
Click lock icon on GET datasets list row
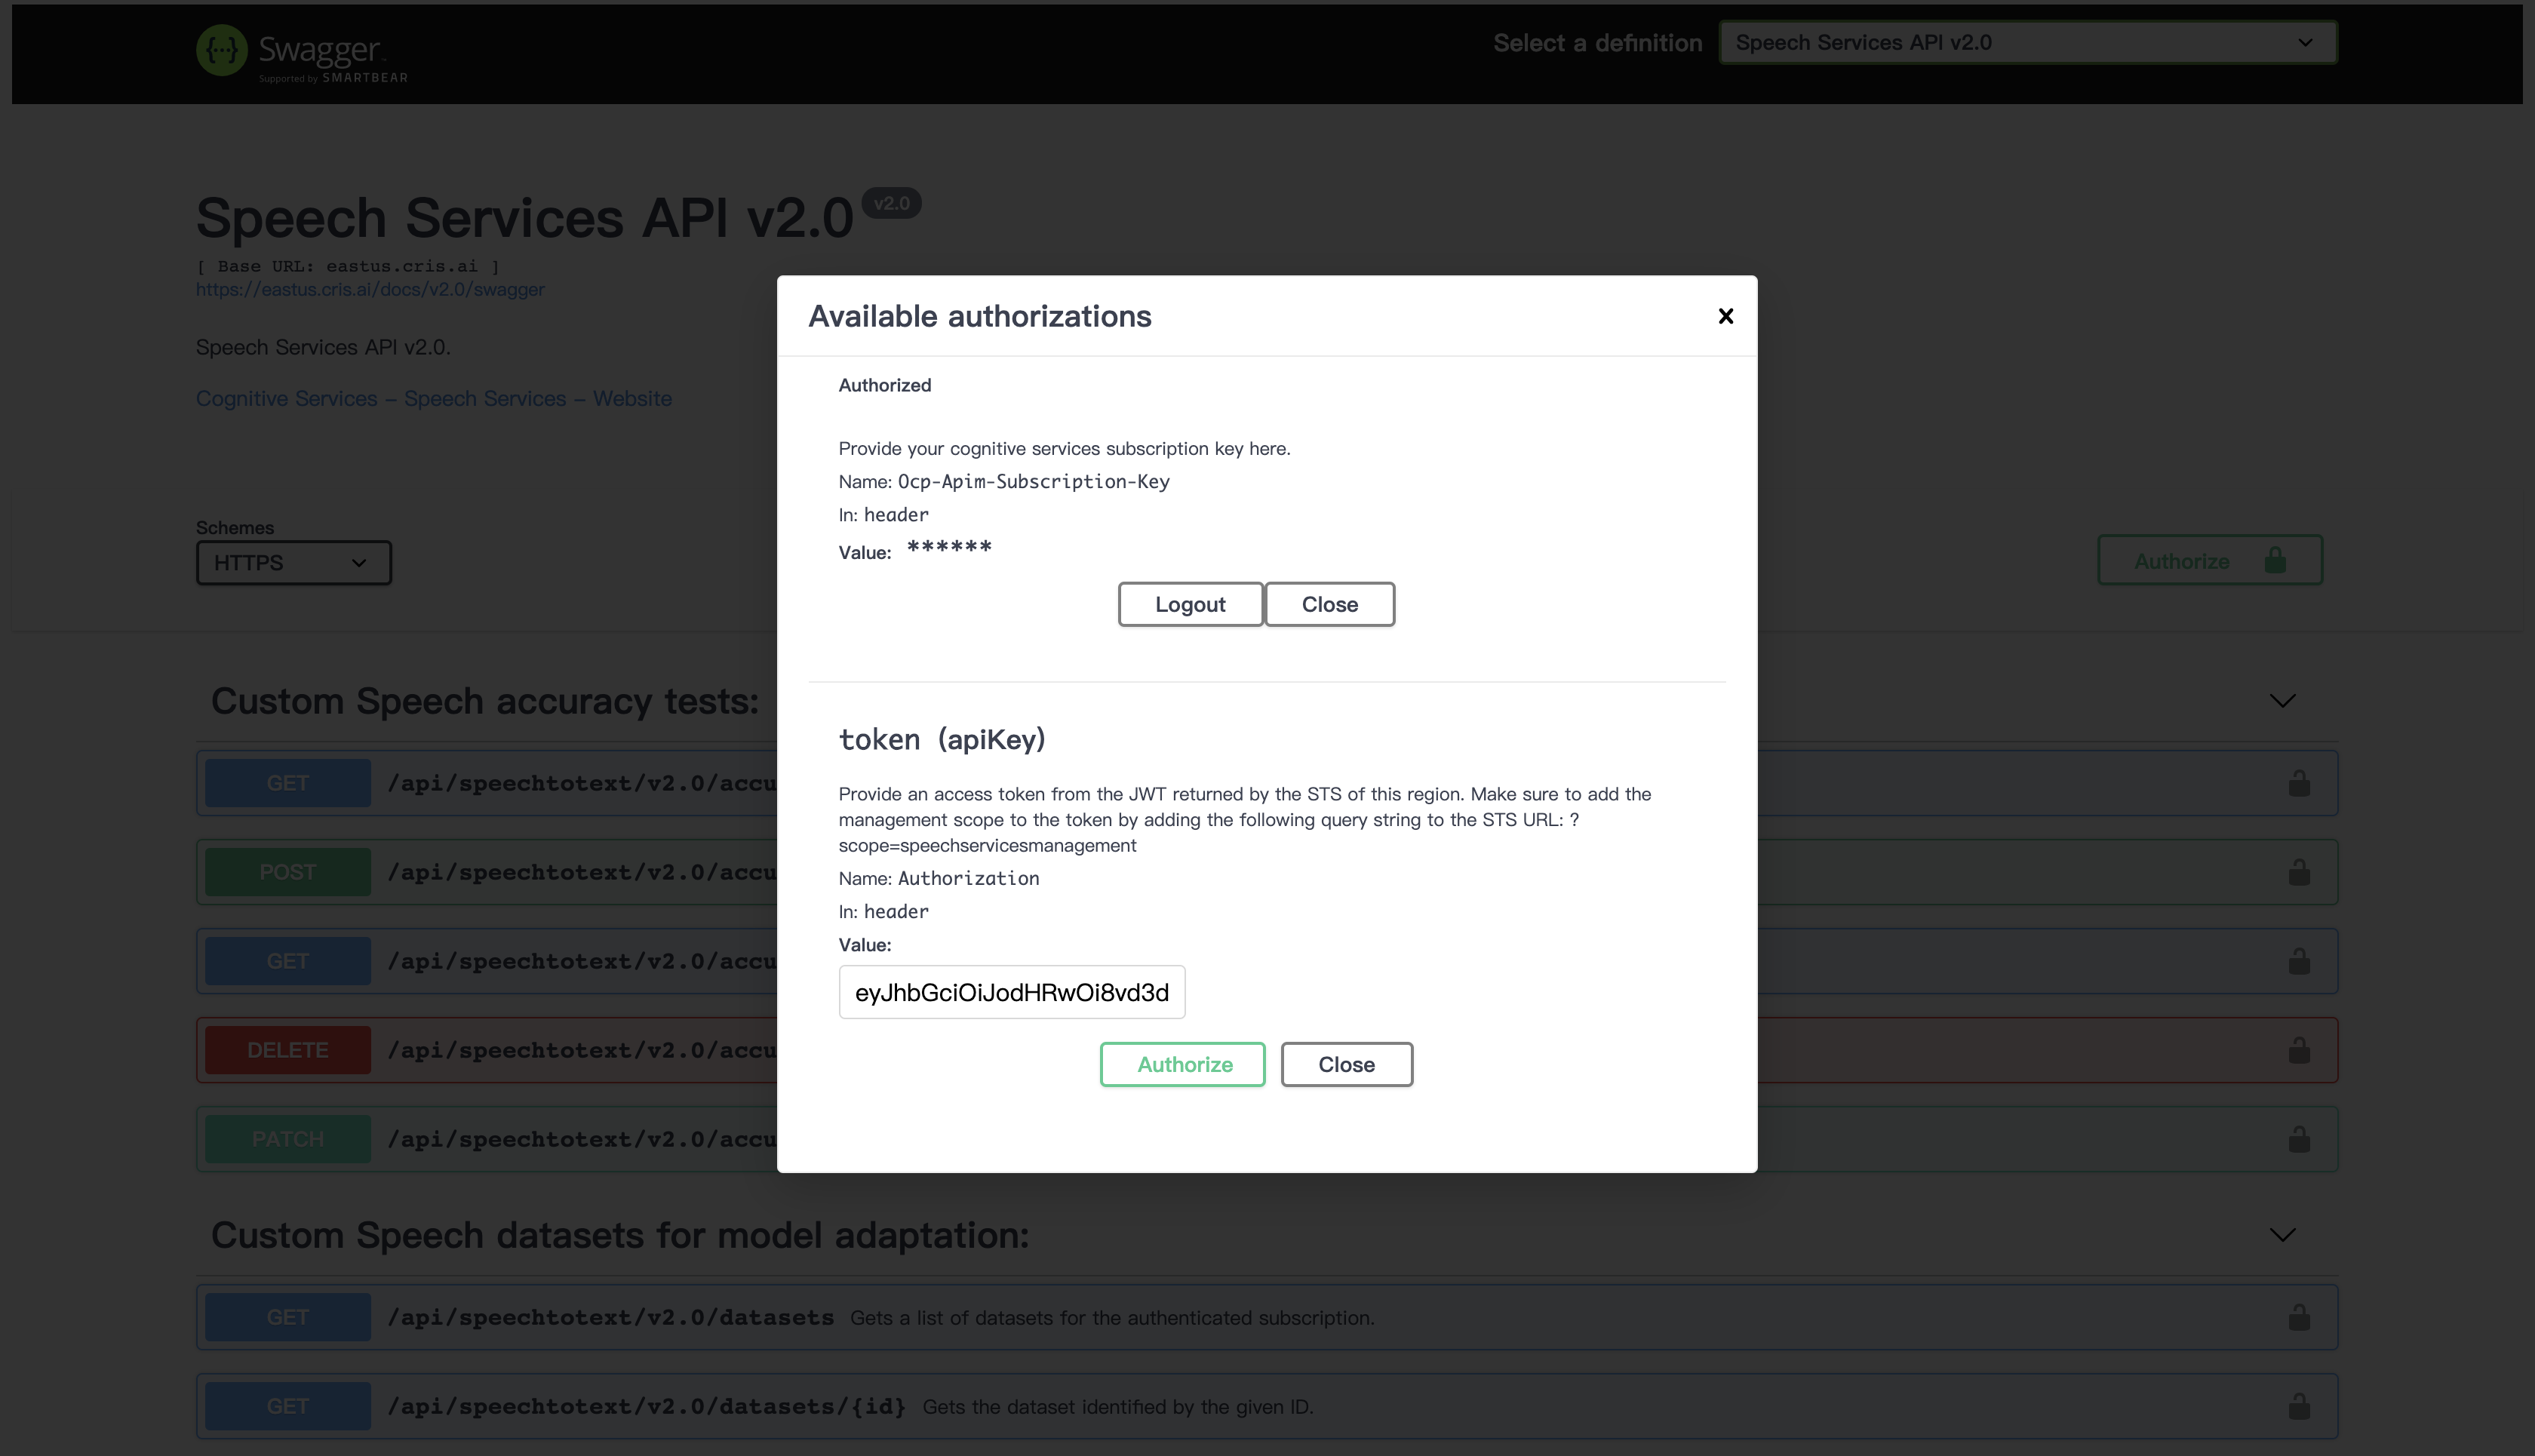point(2299,1317)
